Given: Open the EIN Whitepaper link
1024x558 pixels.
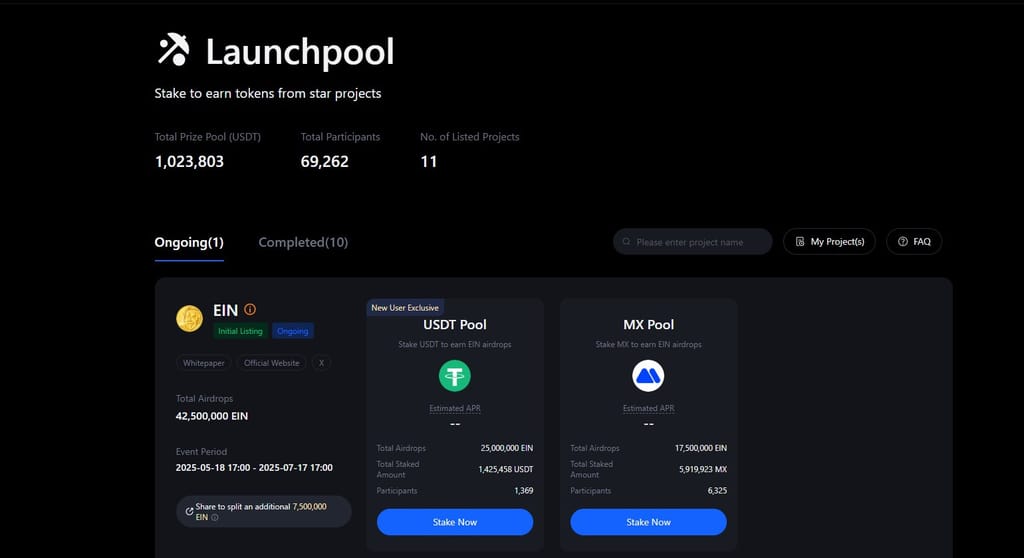Looking at the screenshot, I should [x=203, y=363].
